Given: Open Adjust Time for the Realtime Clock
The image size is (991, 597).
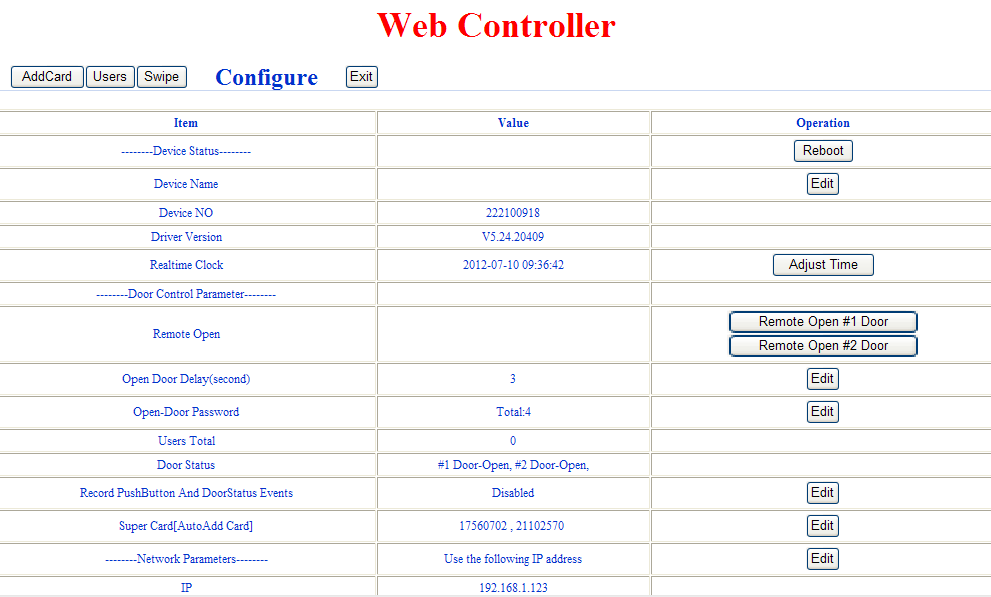Looking at the screenshot, I should (822, 264).
